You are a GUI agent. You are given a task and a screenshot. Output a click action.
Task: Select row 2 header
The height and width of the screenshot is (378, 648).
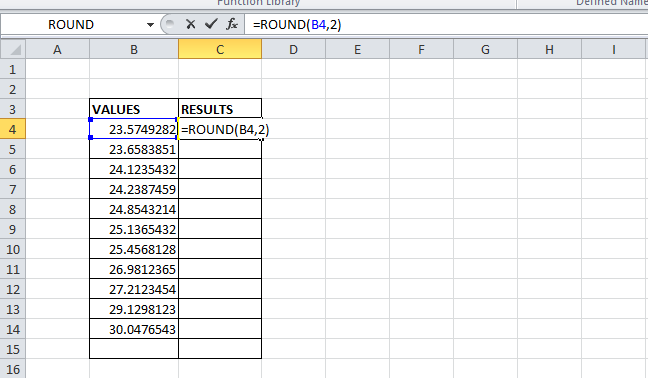13,89
